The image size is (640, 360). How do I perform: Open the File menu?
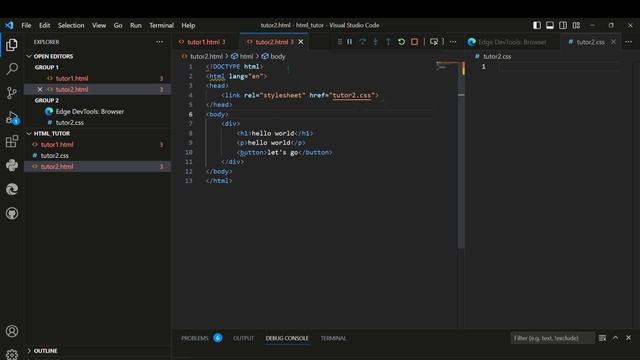tap(26, 25)
